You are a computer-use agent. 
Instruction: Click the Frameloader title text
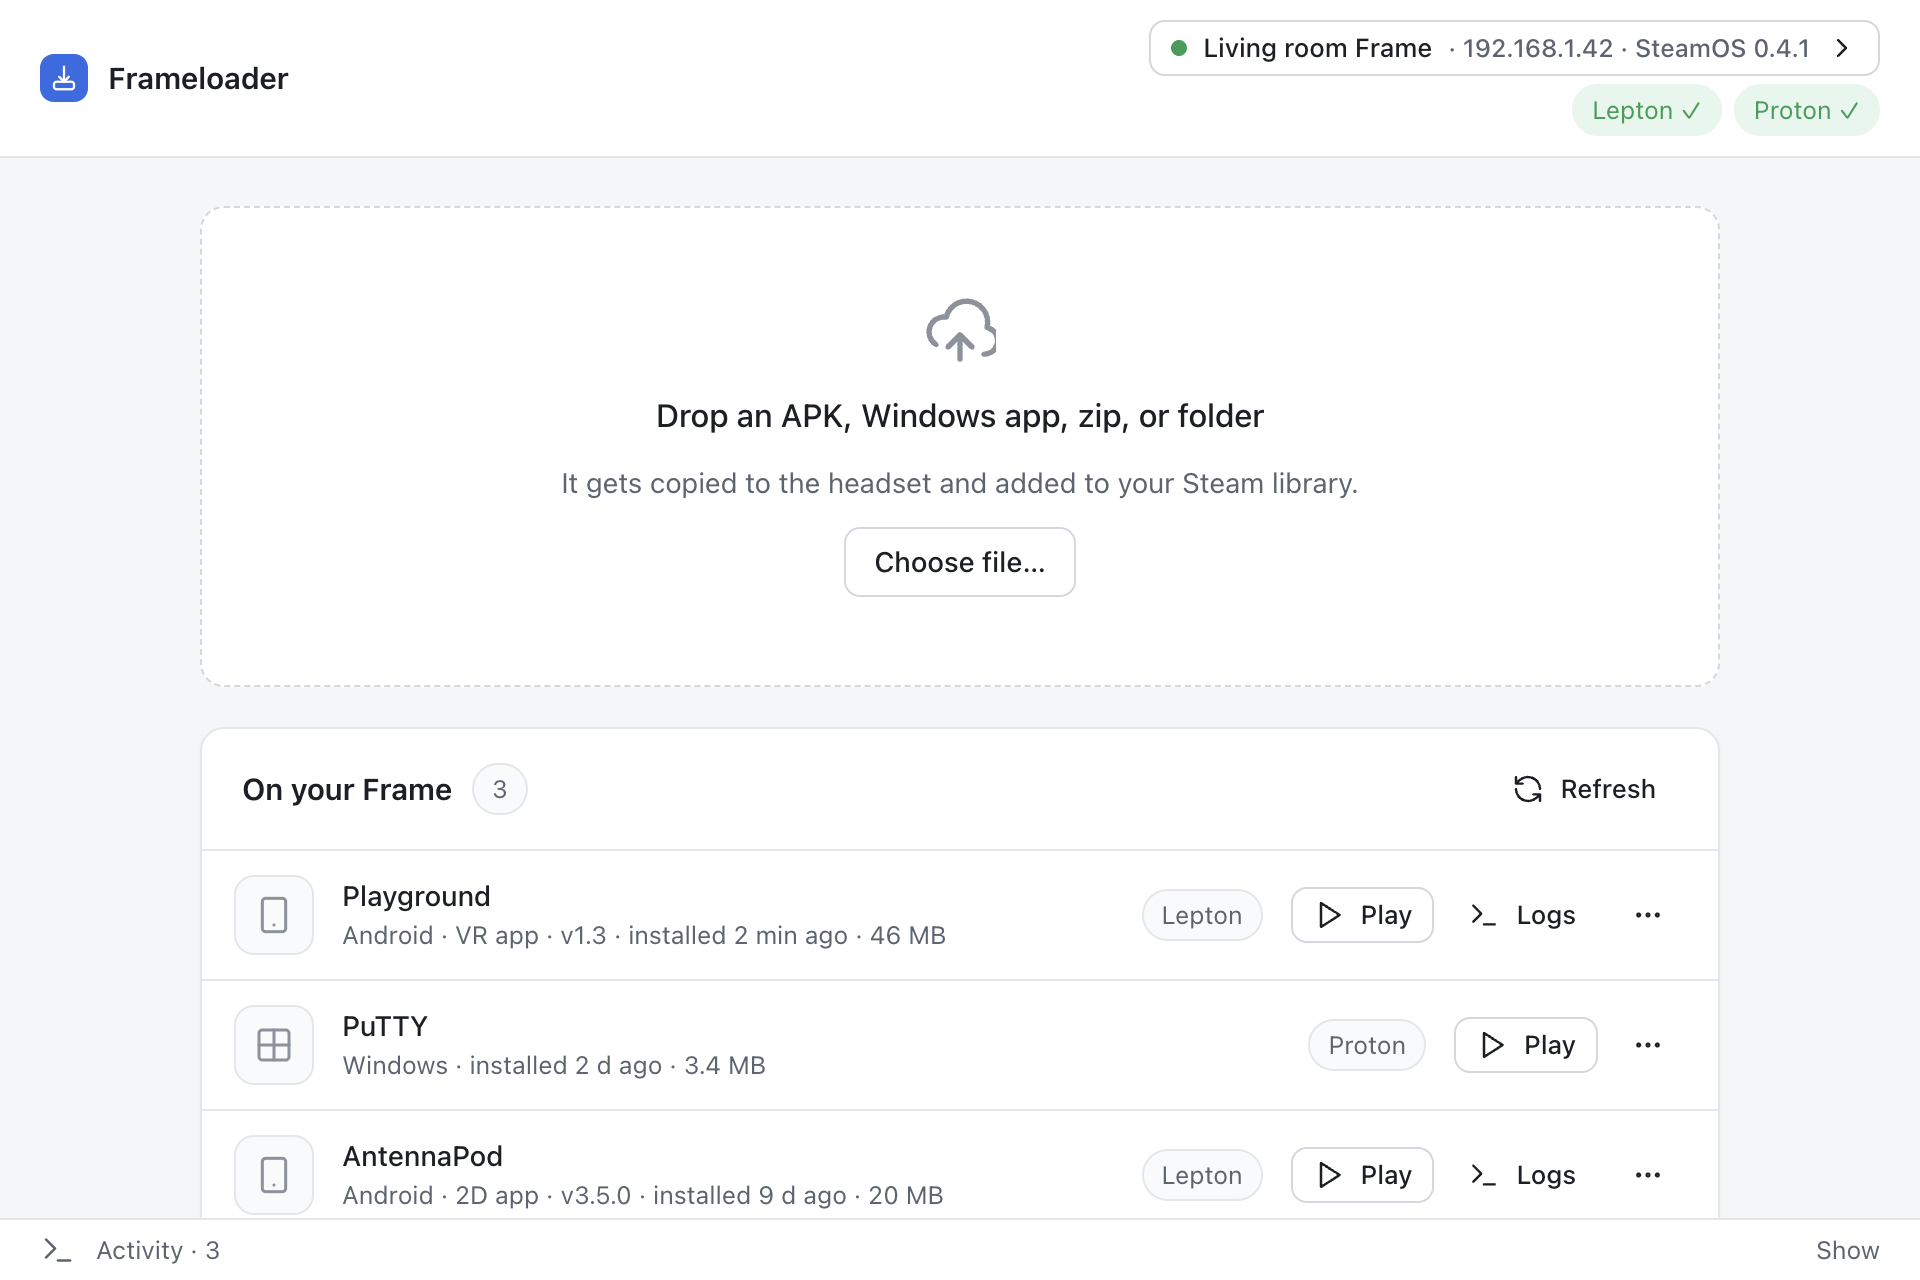click(x=198, y=78)
